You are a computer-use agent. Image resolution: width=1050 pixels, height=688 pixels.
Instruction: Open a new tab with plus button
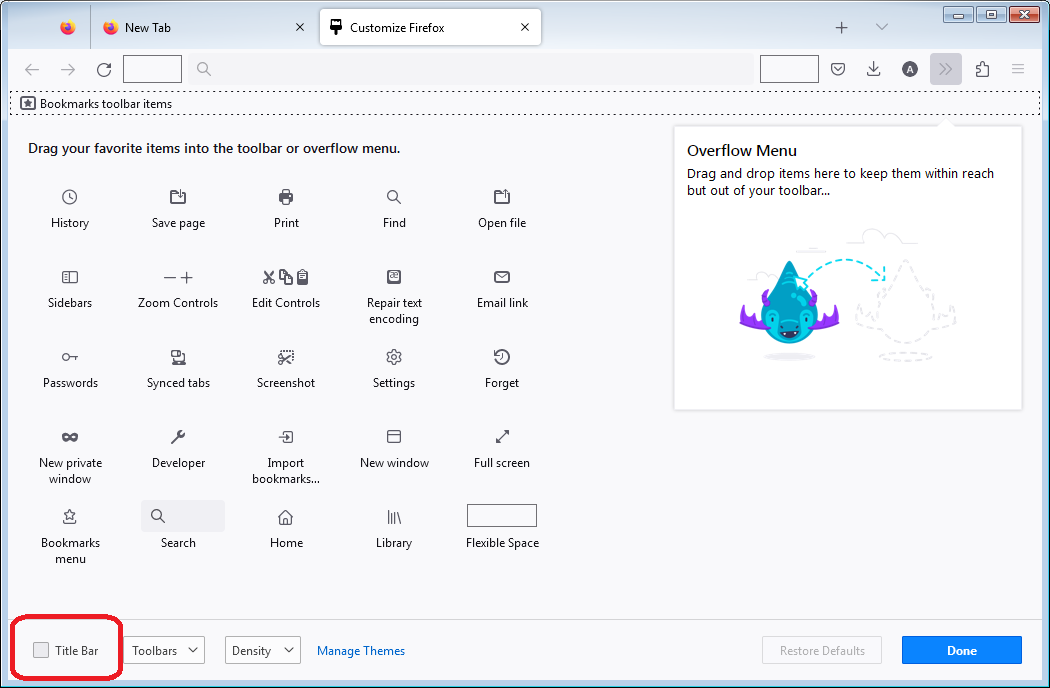click(841, 28)
